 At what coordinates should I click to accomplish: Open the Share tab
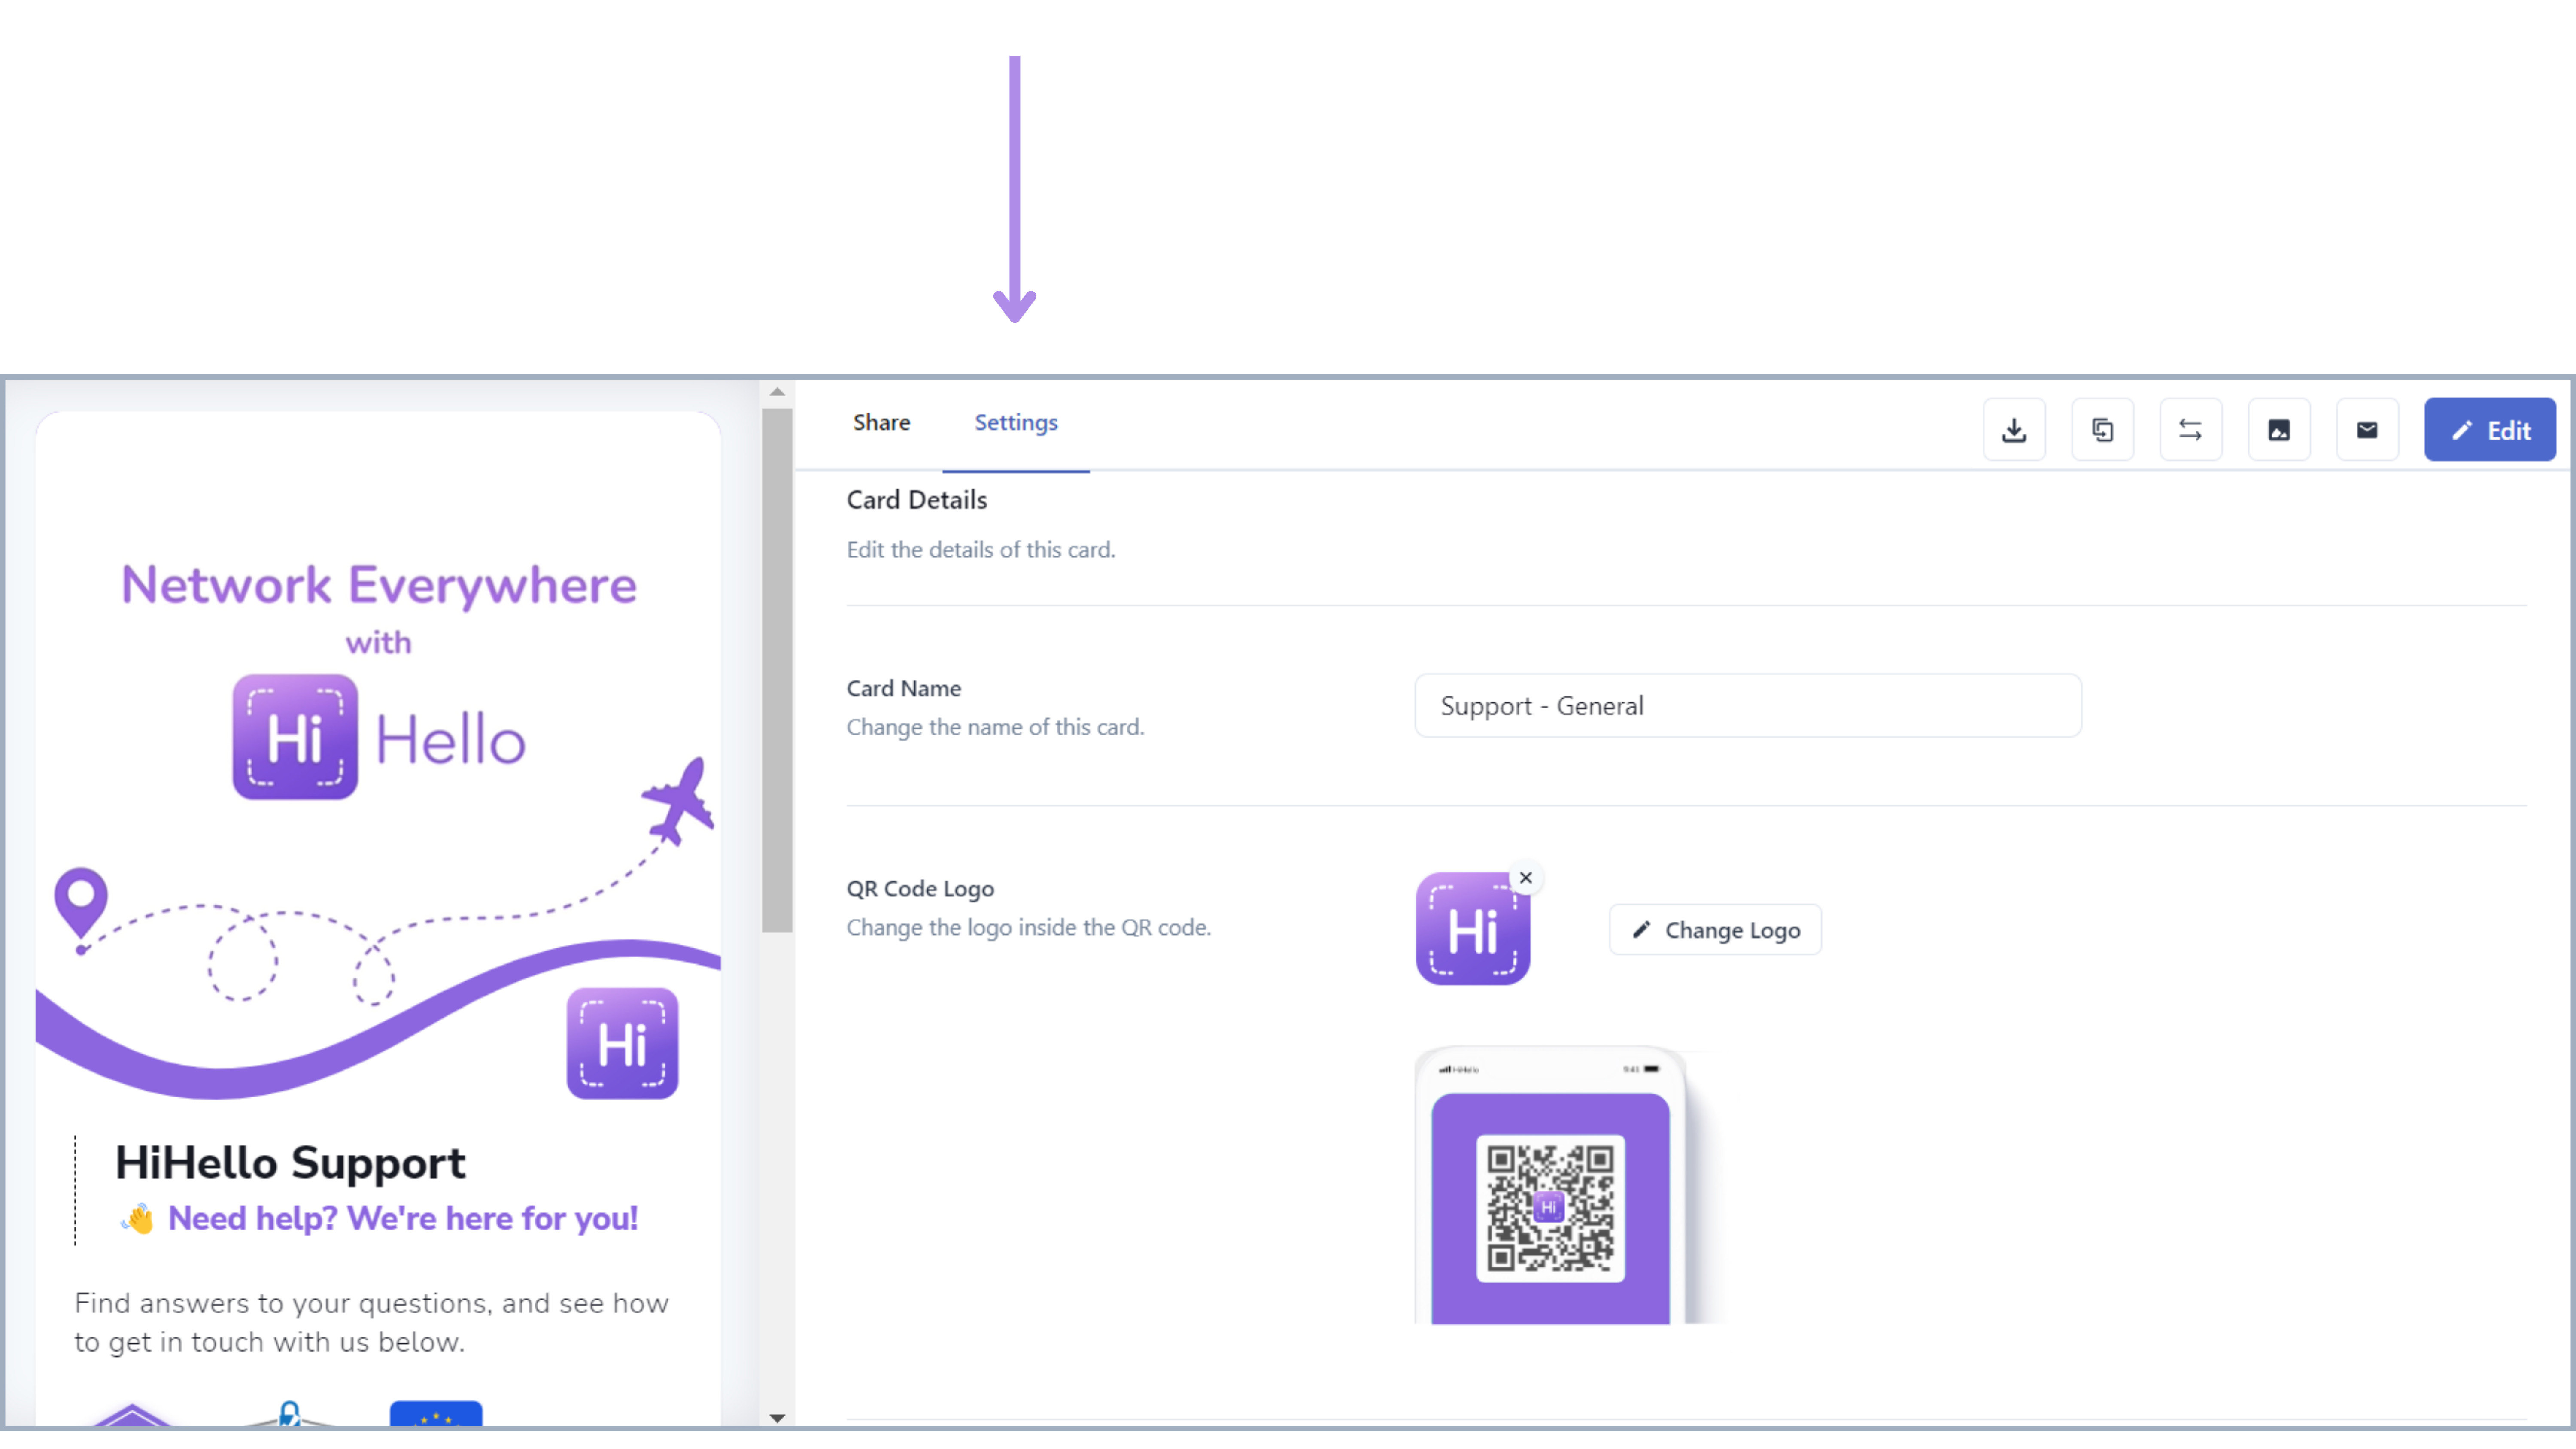(881, 422)
